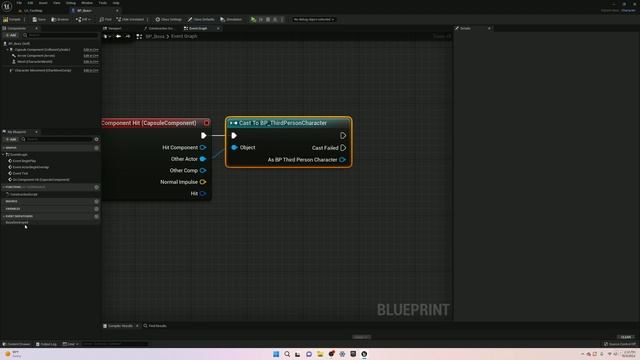Click red delegate pin on Component Hit node
This screenshot has width=640, height=360.
(207, 123)
